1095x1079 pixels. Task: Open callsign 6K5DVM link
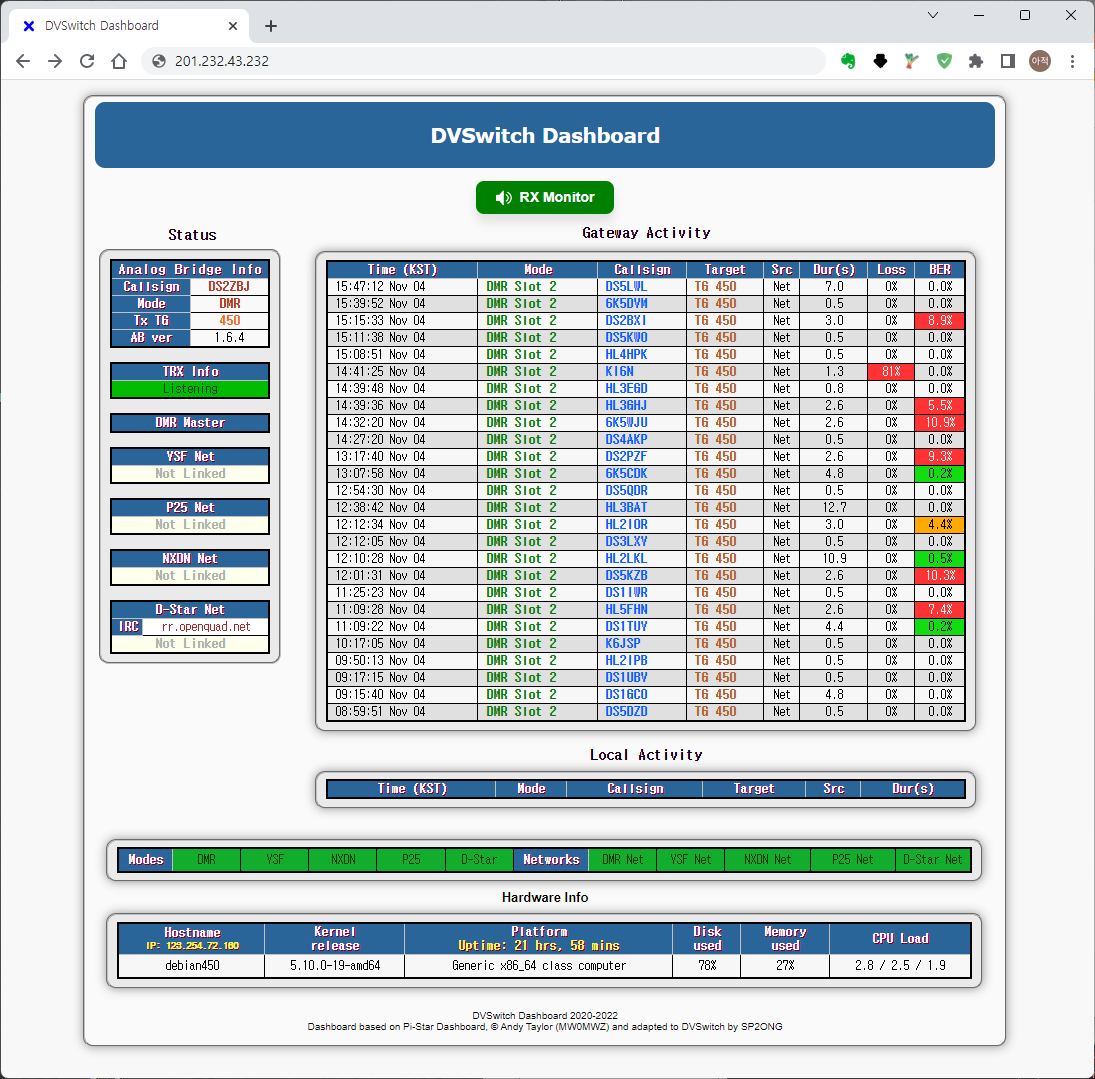[x=626, y=303]
